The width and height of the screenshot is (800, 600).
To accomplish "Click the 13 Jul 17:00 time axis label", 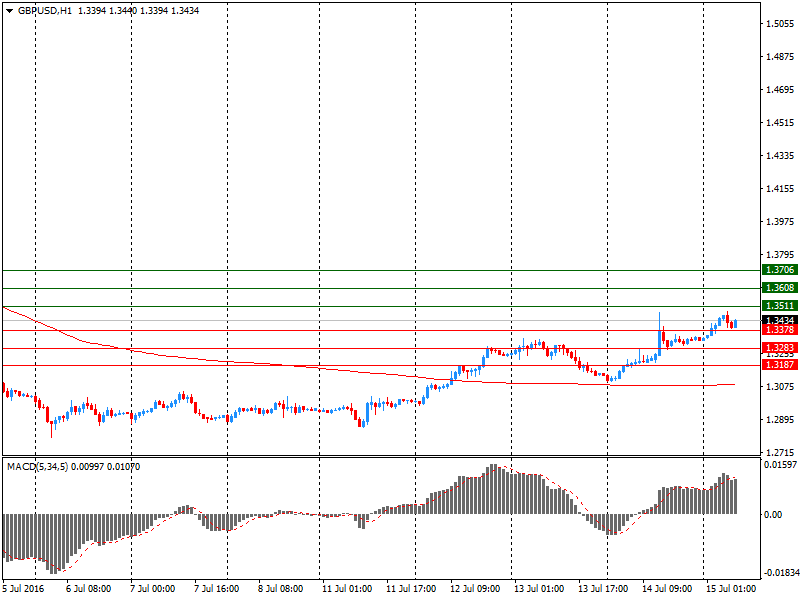I will 603,589.
